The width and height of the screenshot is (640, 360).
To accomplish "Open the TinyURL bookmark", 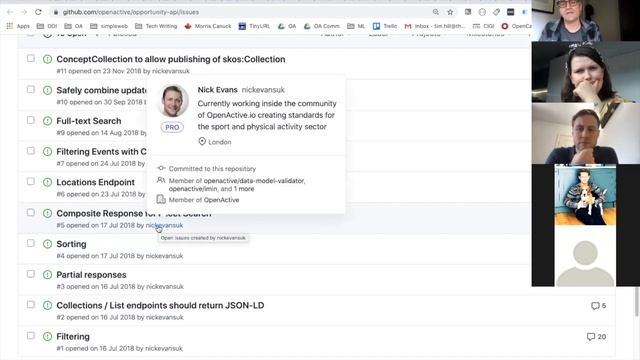I will click(254, 26).
